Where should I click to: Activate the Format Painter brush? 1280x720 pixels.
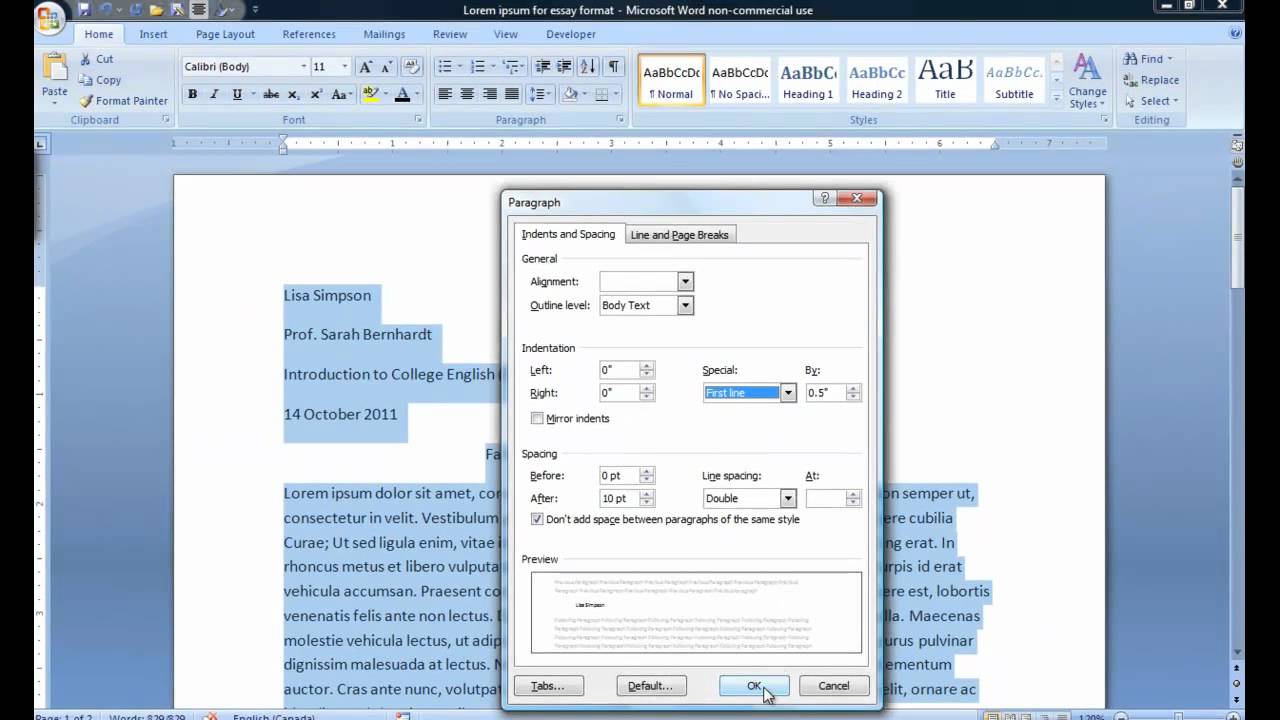point(86,101)
